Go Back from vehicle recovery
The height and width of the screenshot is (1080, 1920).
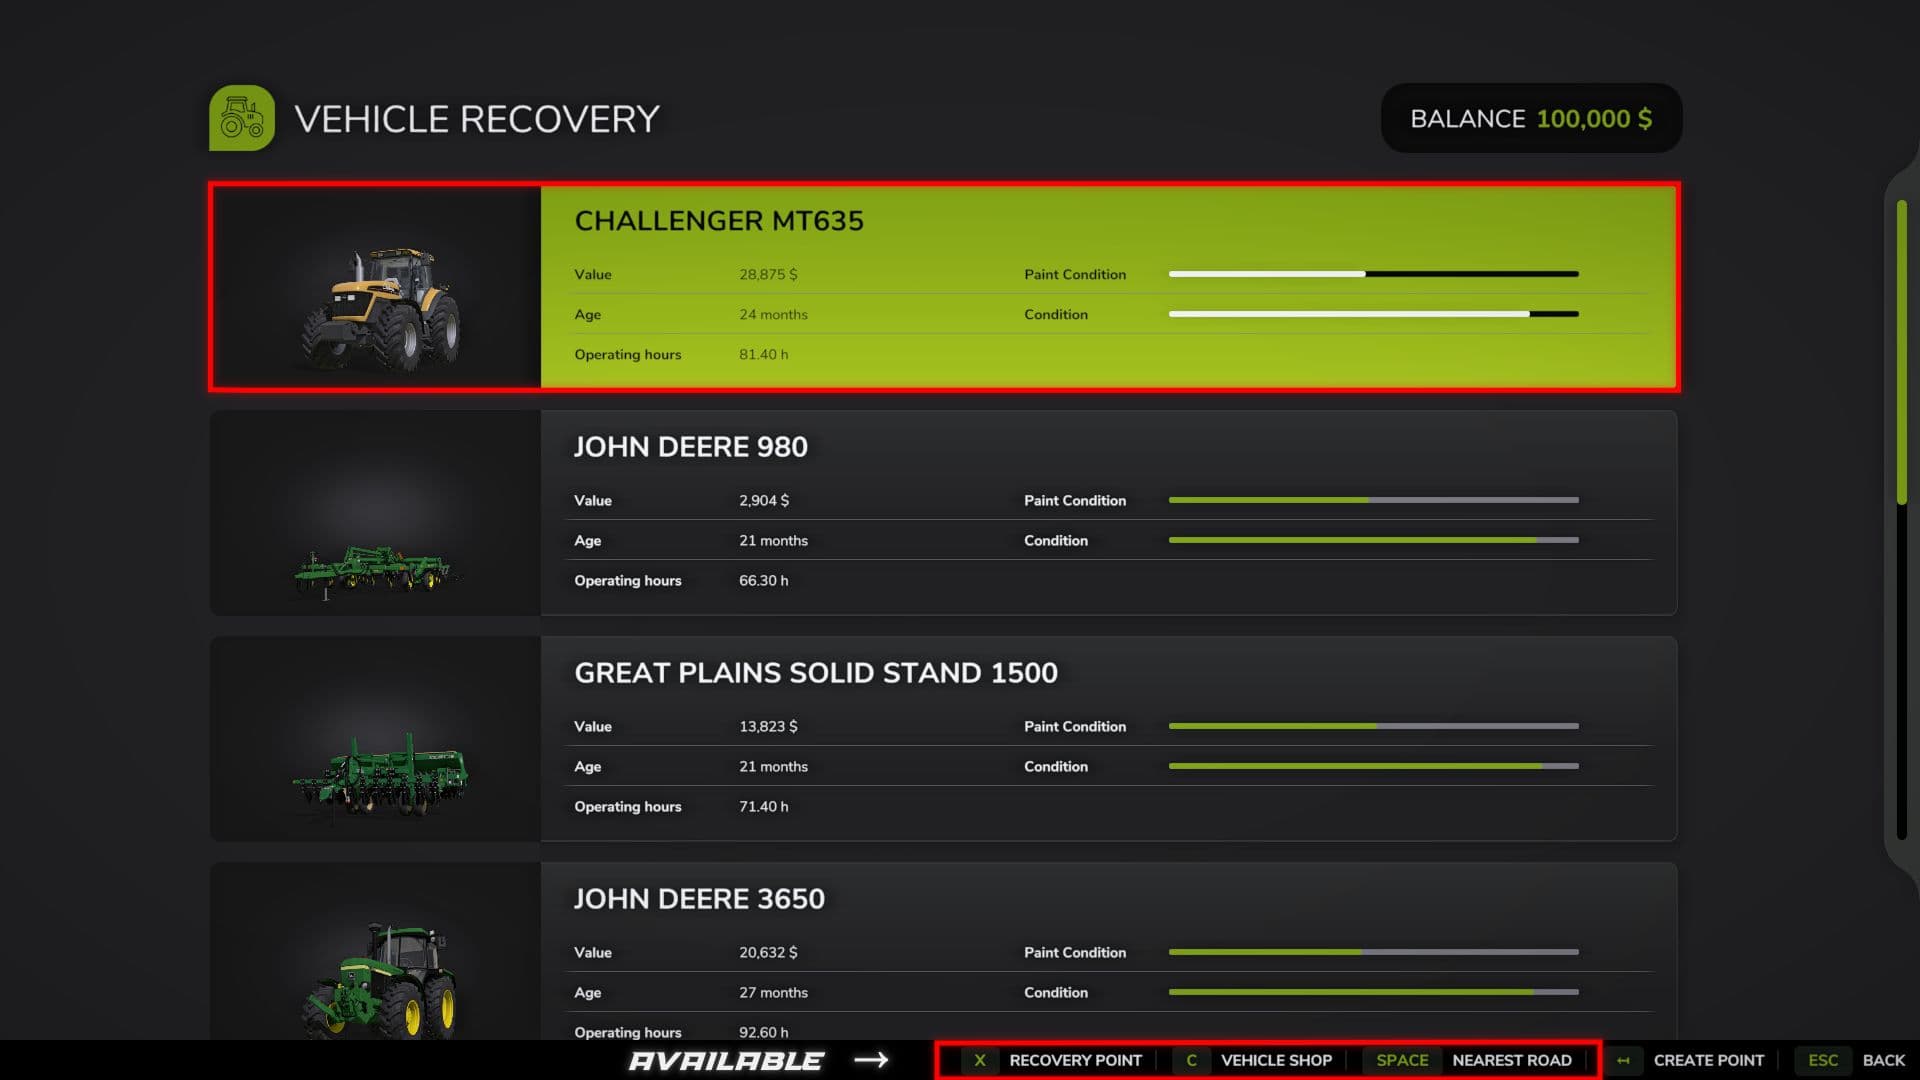coord(1884,1060)
